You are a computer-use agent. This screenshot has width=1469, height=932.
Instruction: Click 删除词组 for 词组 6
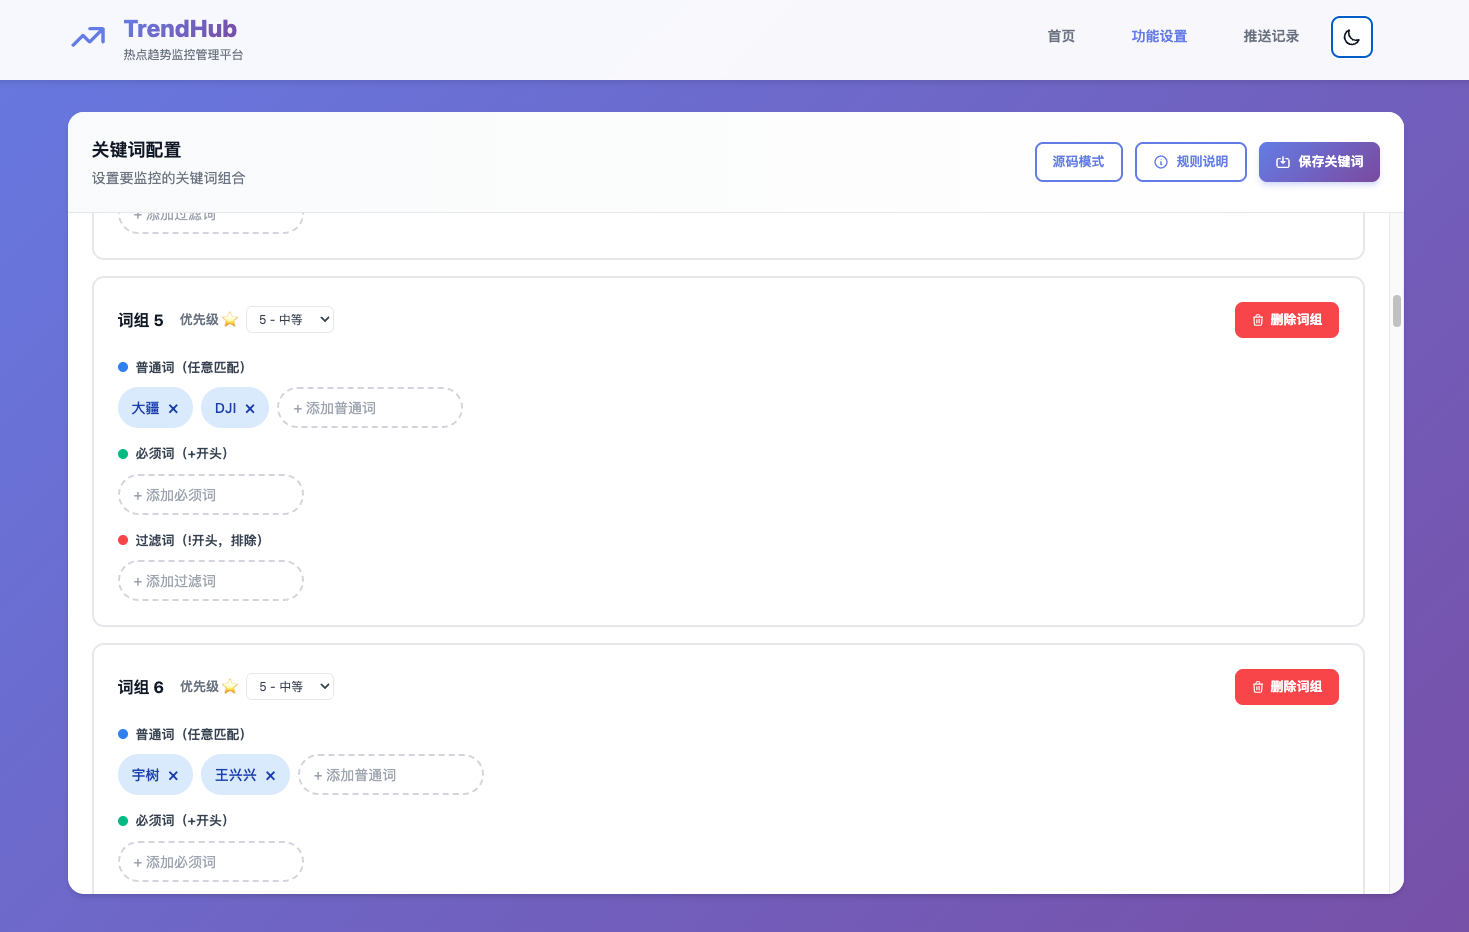[1286, 687]
